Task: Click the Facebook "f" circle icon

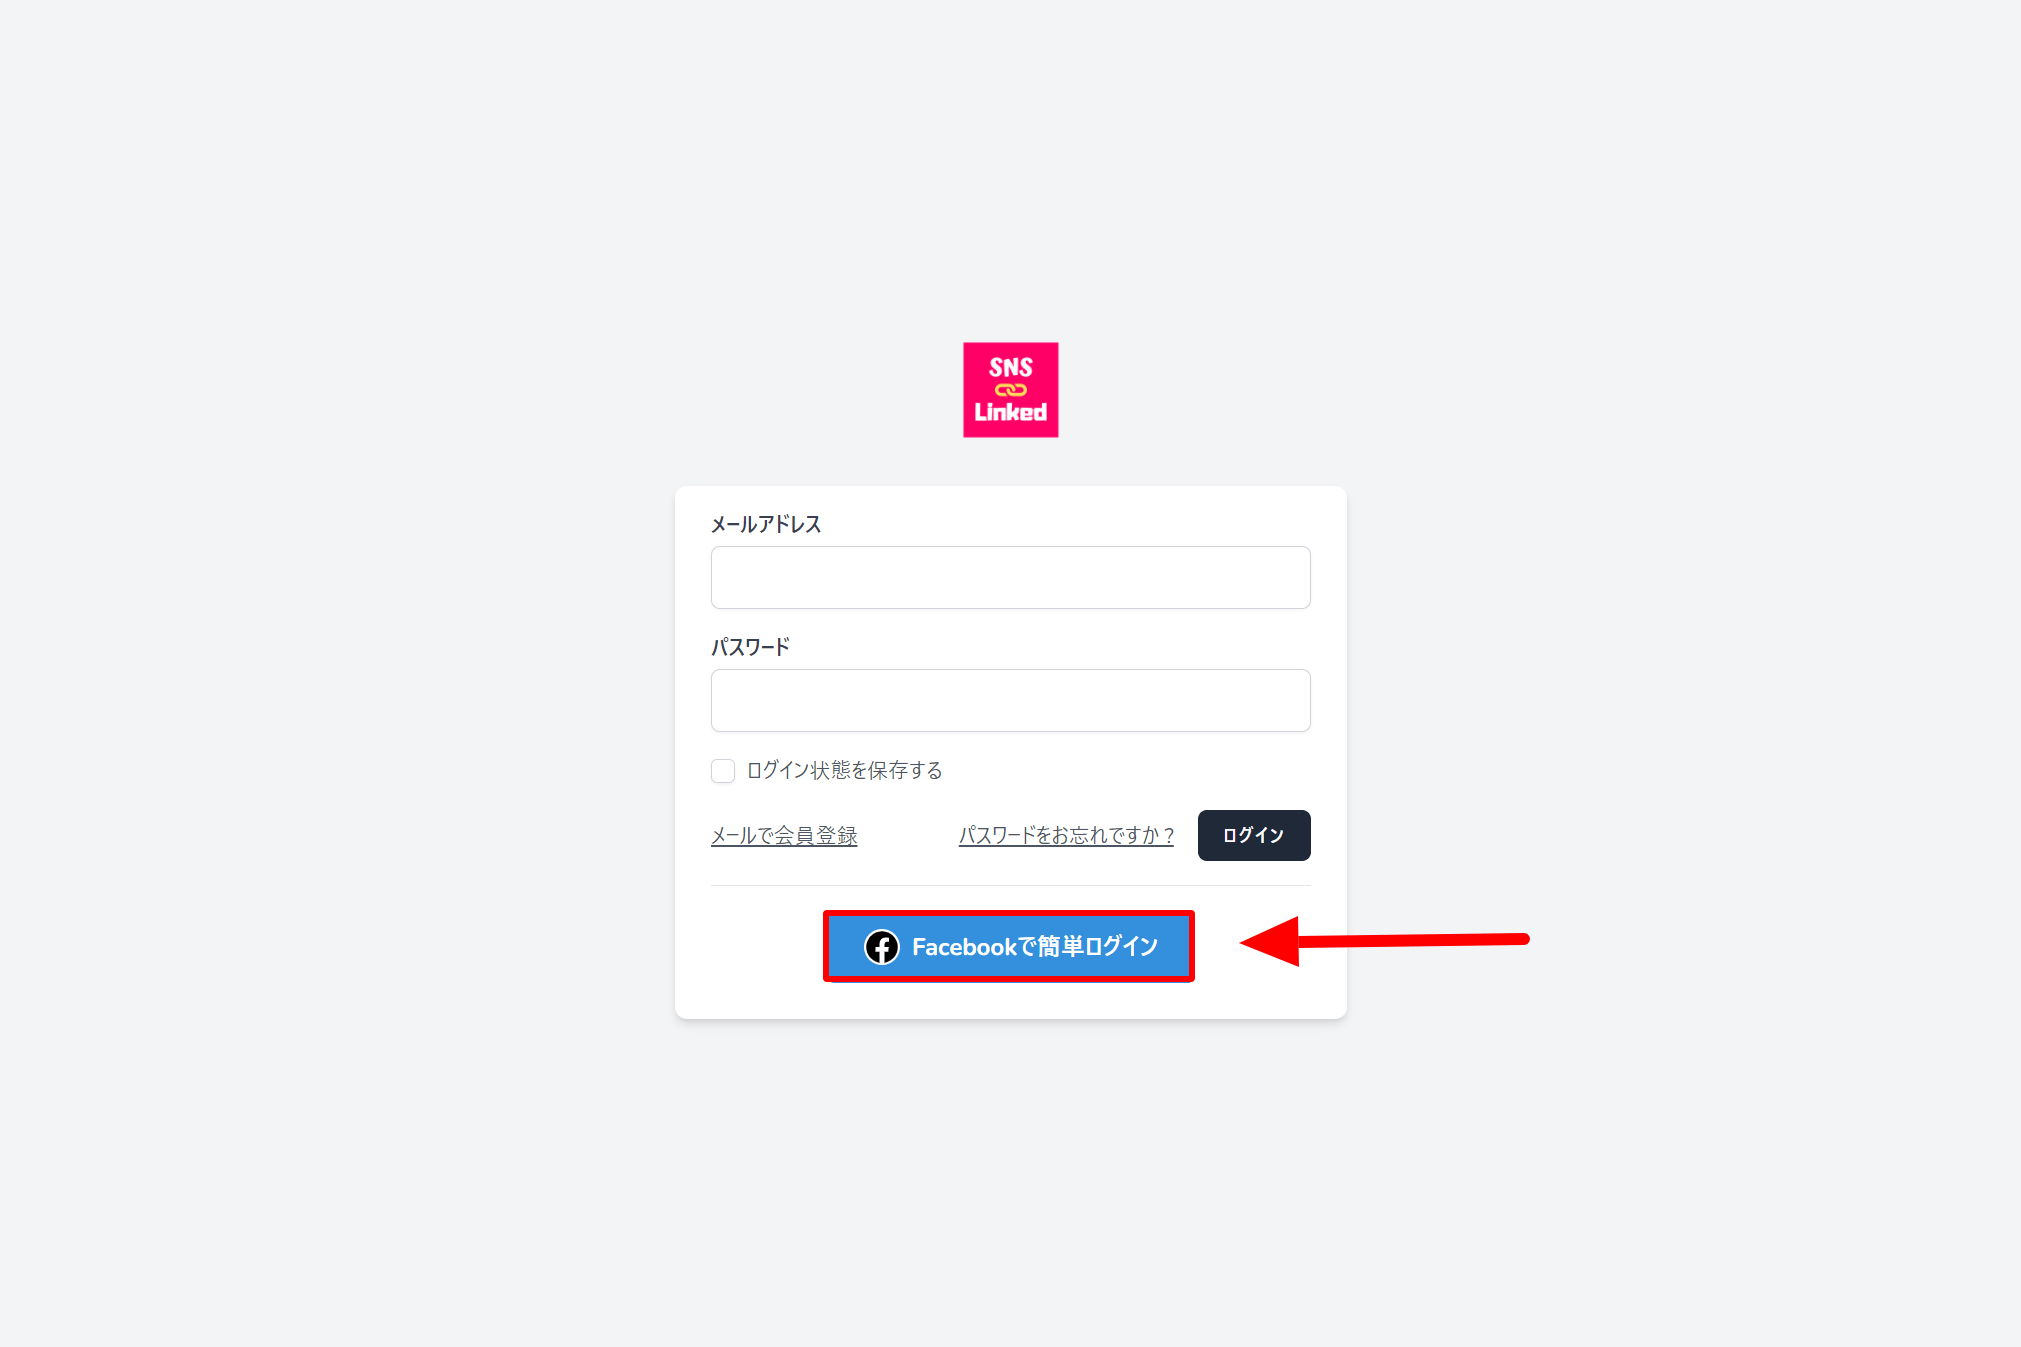Action: coord(882,947)
